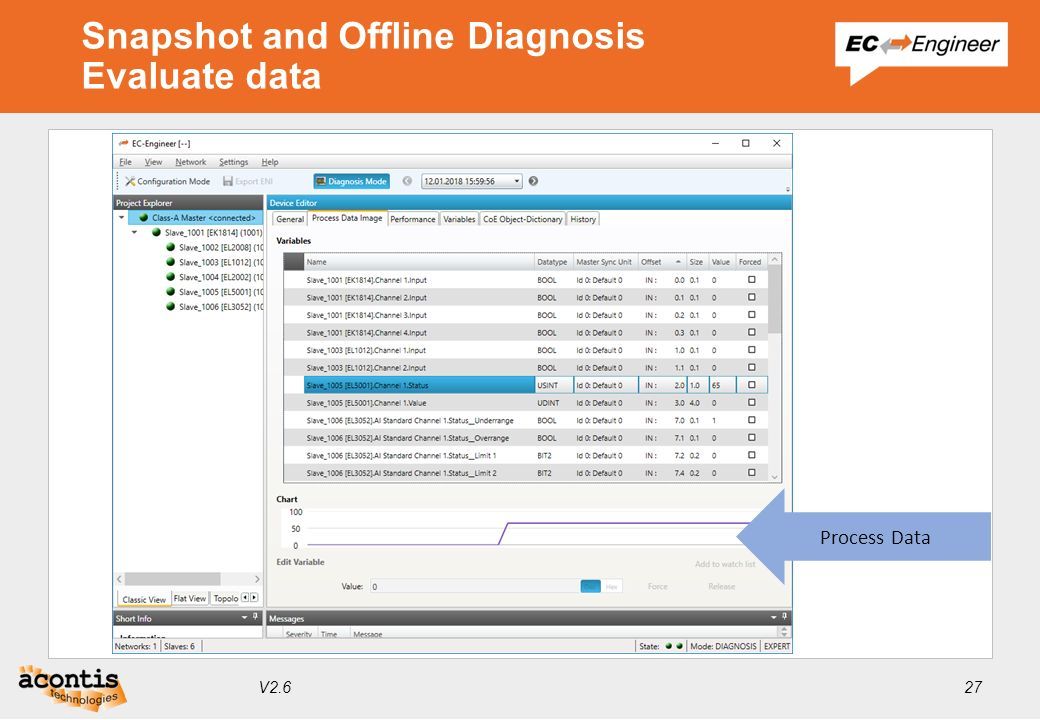Click the first green State indicator in the status bar
Image resolution: width=1040 pixels, height=720 pixels.
[669, 646]
